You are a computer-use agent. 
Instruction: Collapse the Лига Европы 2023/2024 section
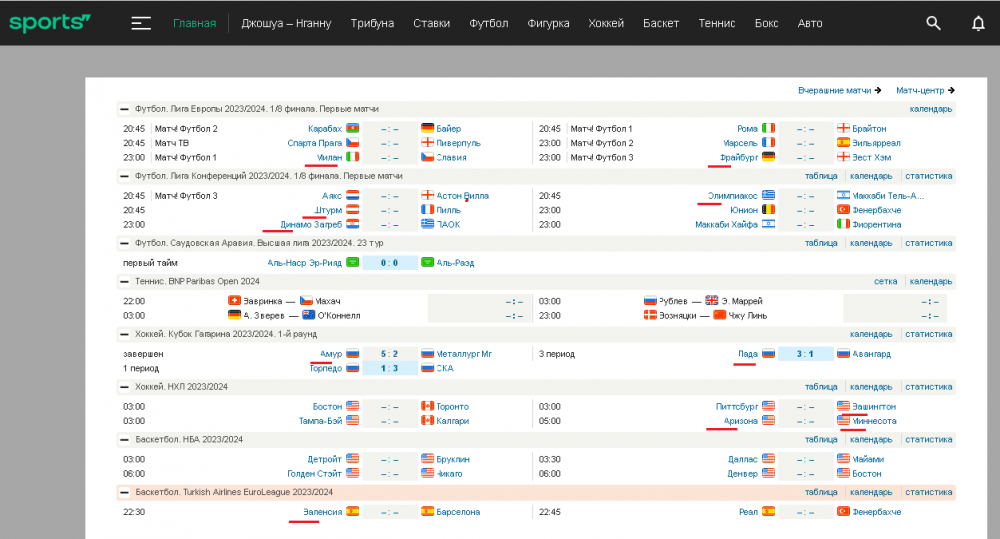(x=124, y=109)
